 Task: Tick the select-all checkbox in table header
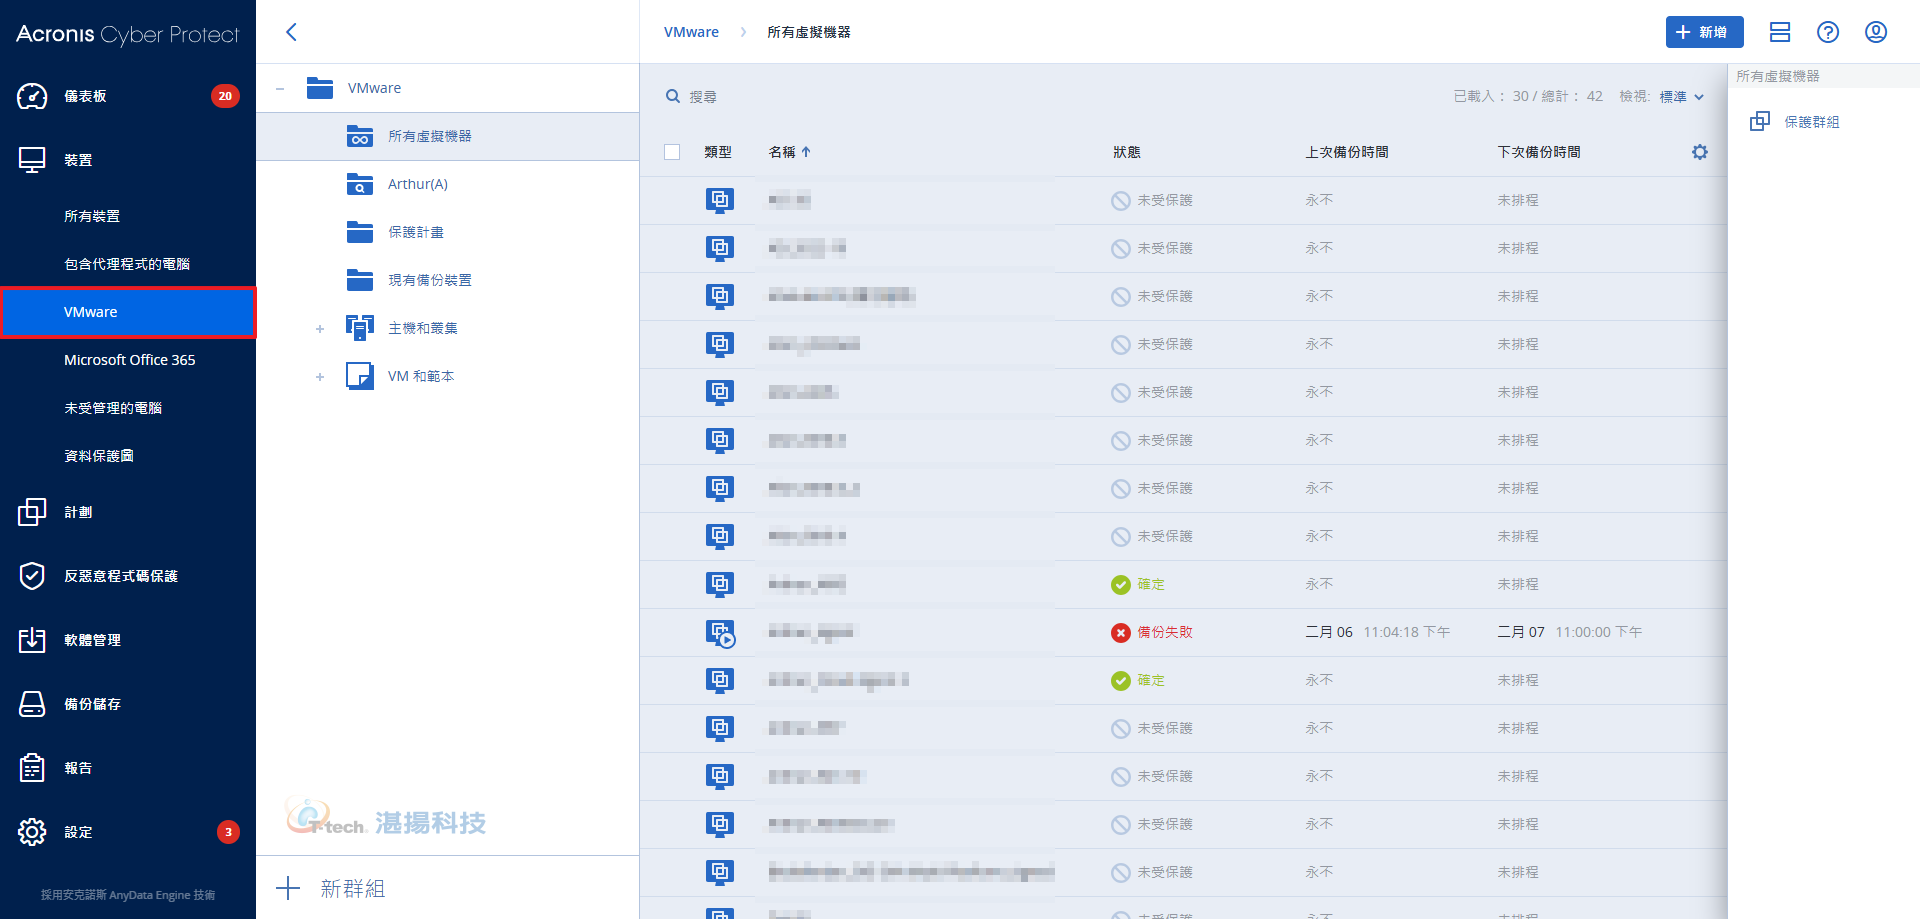(672, 152)
